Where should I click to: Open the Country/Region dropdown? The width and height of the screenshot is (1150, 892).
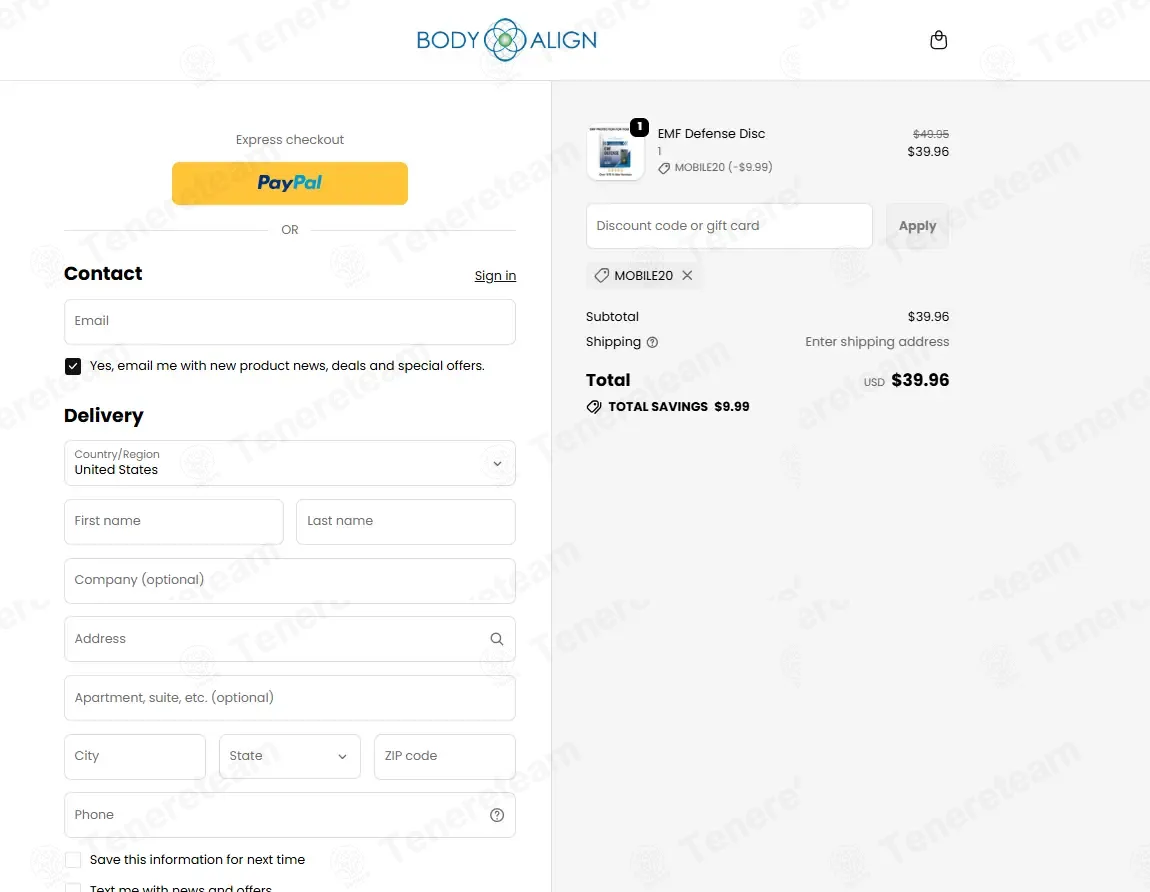[x=290, y=463]
